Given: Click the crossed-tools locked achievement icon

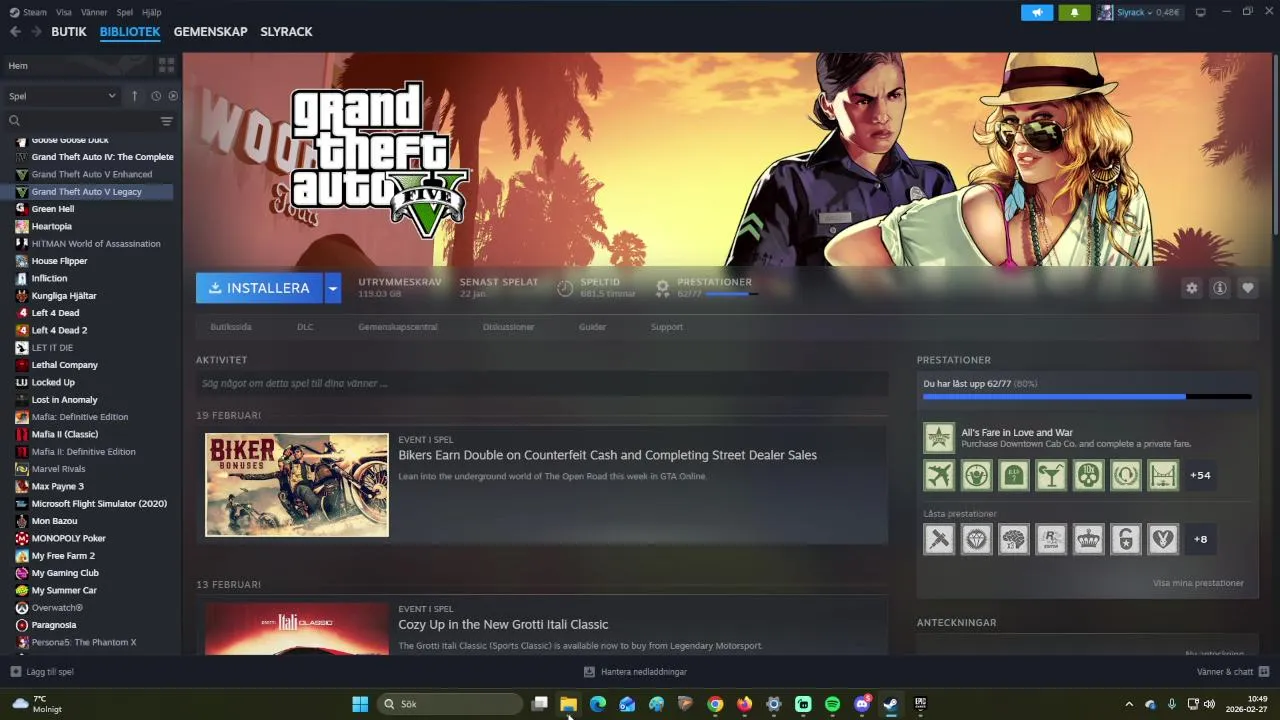Looking at the screenshot, I should coord(939,539).
